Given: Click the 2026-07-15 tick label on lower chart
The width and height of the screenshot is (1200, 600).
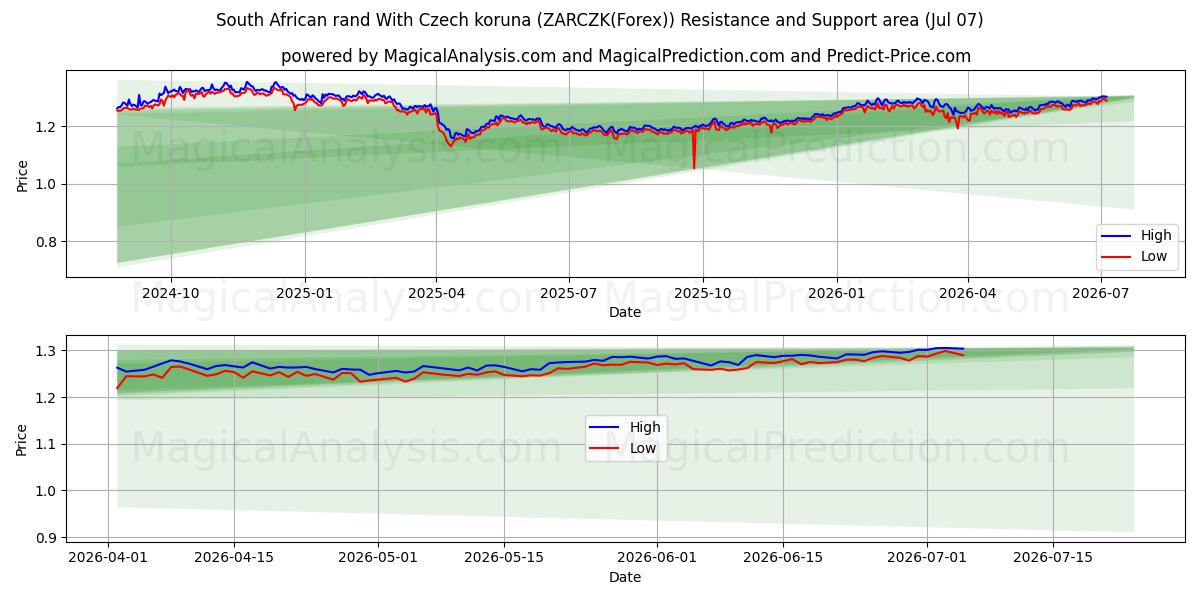Looking at the screenshot, I should [x=1054, y=558].
